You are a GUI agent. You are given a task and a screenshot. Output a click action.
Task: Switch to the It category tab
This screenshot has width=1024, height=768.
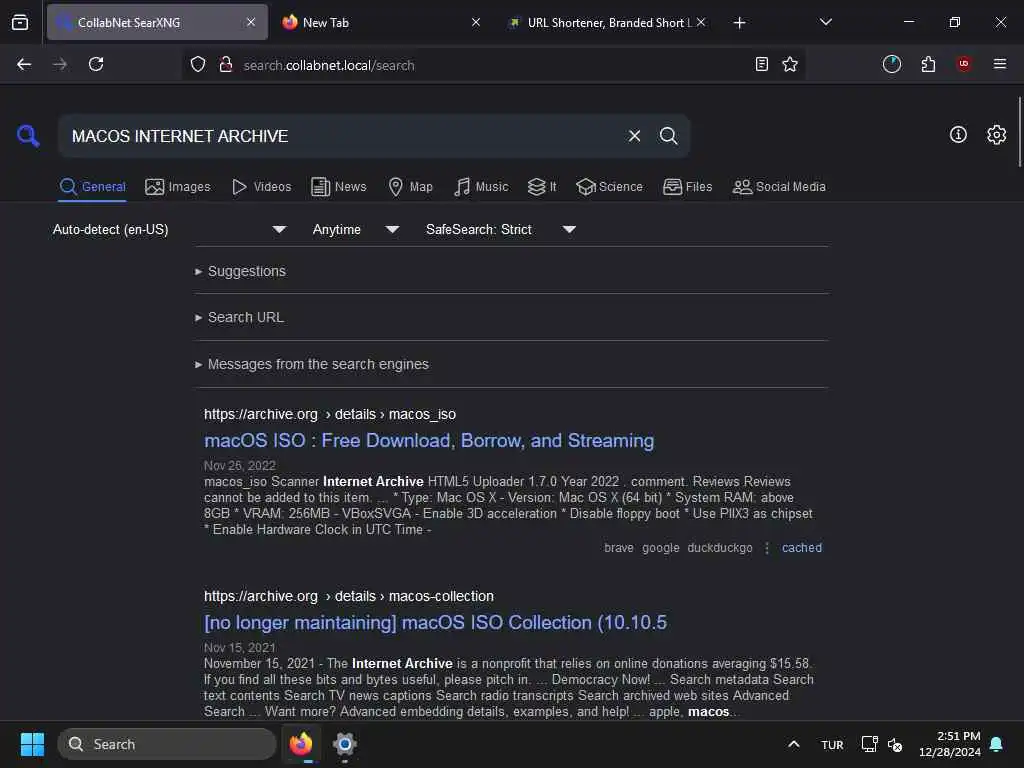(x=542, y=187)
